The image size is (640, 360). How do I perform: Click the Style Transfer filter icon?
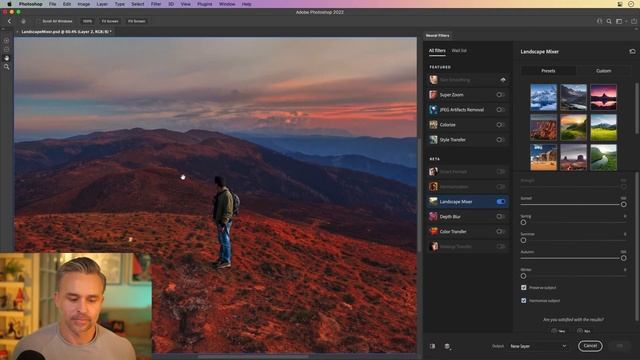click(x=433, y=140)
